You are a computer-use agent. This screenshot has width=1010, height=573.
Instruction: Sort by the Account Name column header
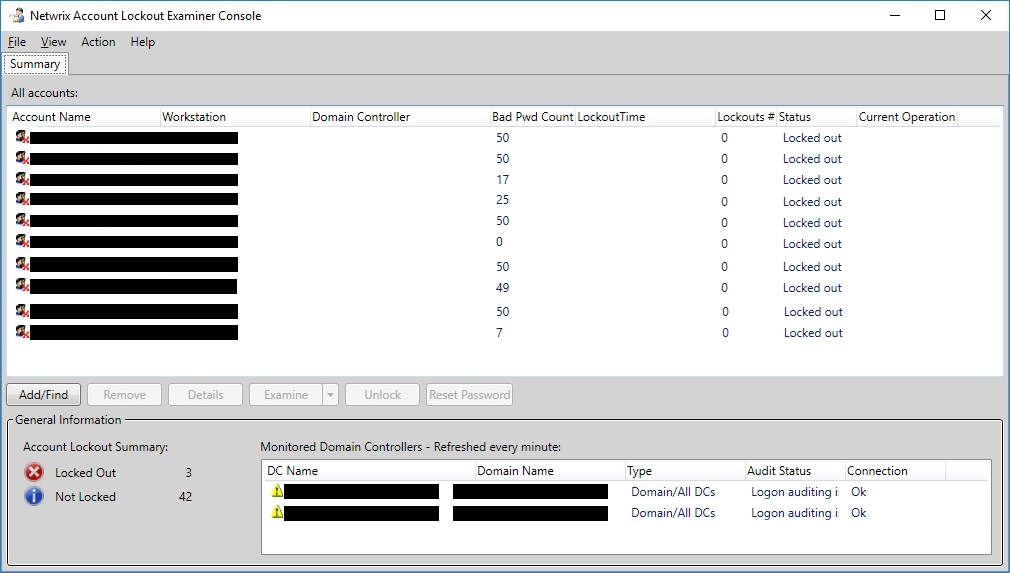pos(84,117)
